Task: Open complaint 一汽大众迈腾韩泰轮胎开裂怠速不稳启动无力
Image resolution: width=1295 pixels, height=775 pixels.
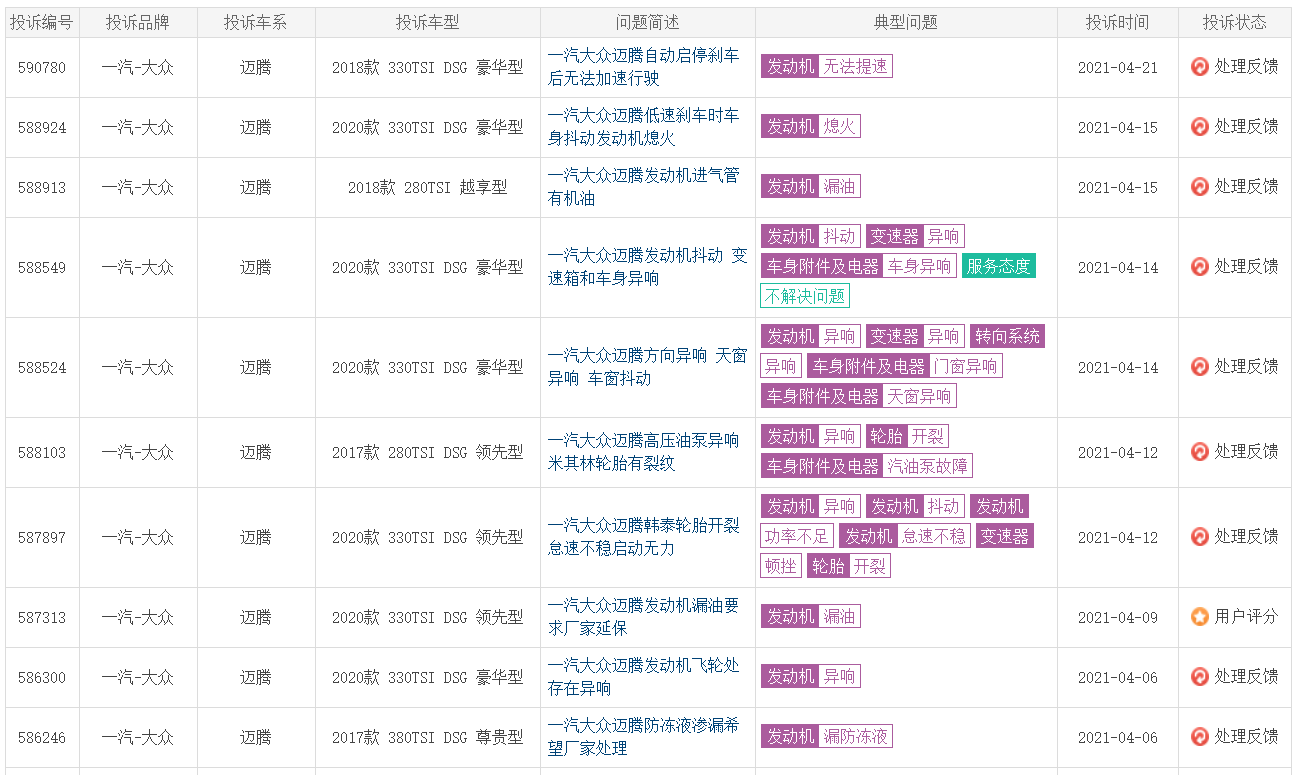Action: pyautogui.click(x=644, y=537)
